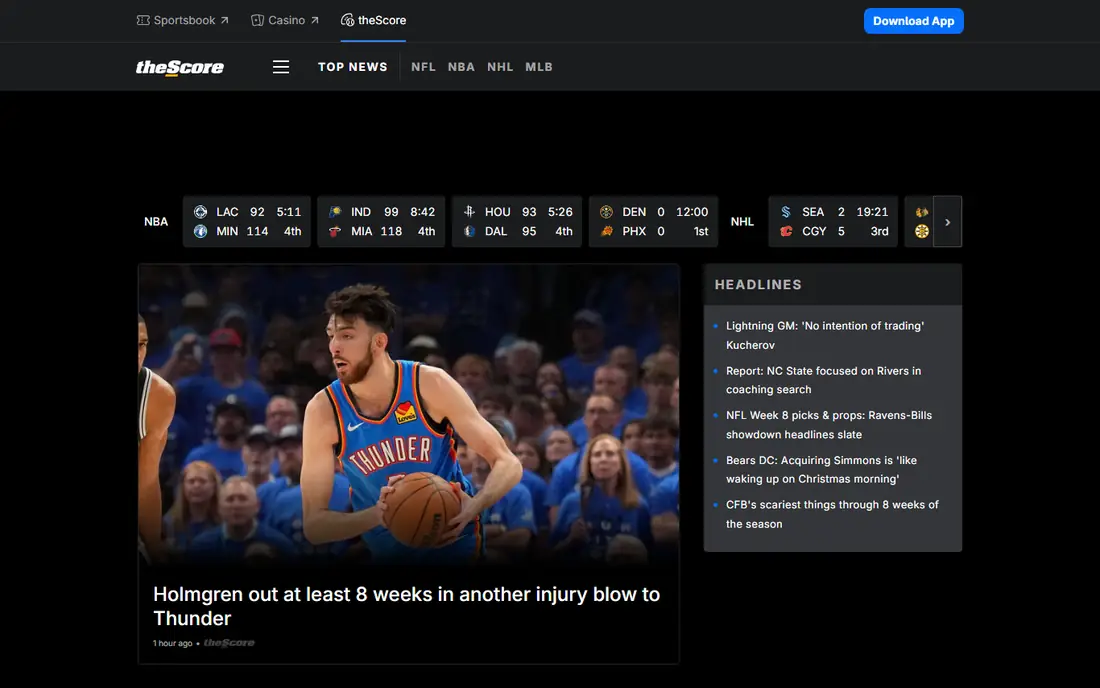This screenshot has height=688, width=1100.
Task: Click the Flames team logo
Action: (786, 231)
